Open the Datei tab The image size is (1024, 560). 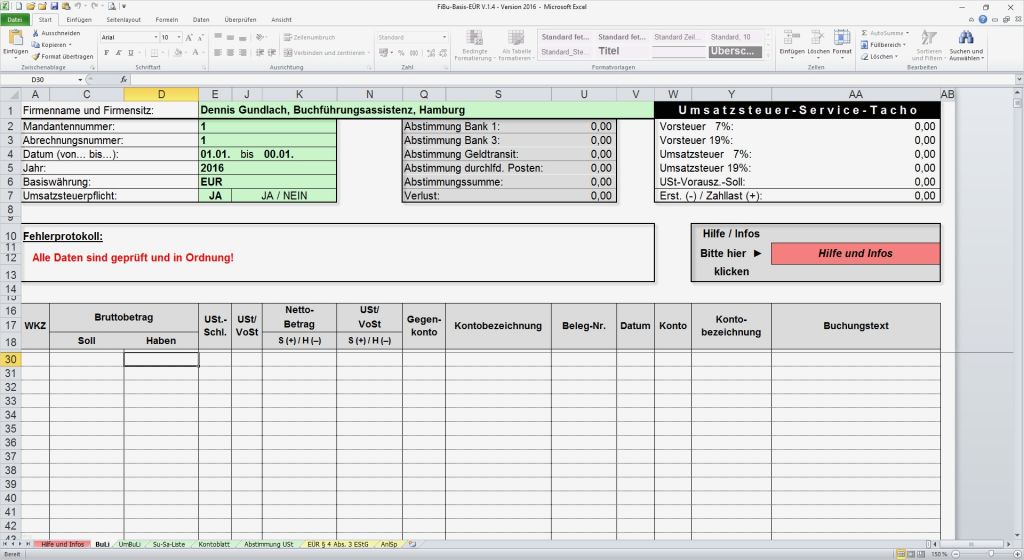14,20
